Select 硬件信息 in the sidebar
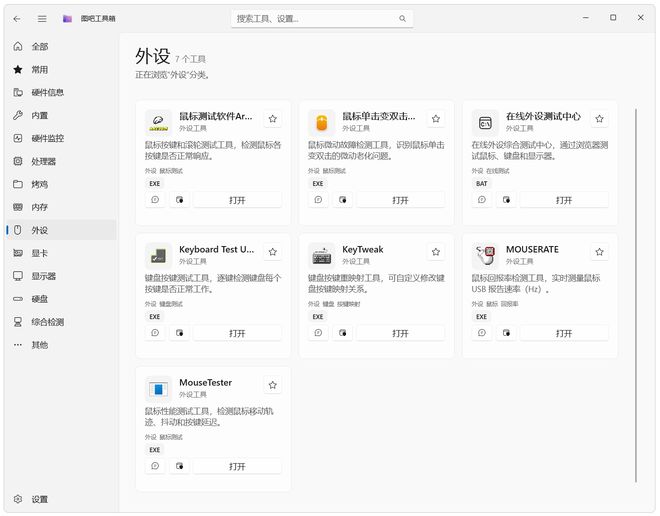660x516 pixels. click(61, 92)
